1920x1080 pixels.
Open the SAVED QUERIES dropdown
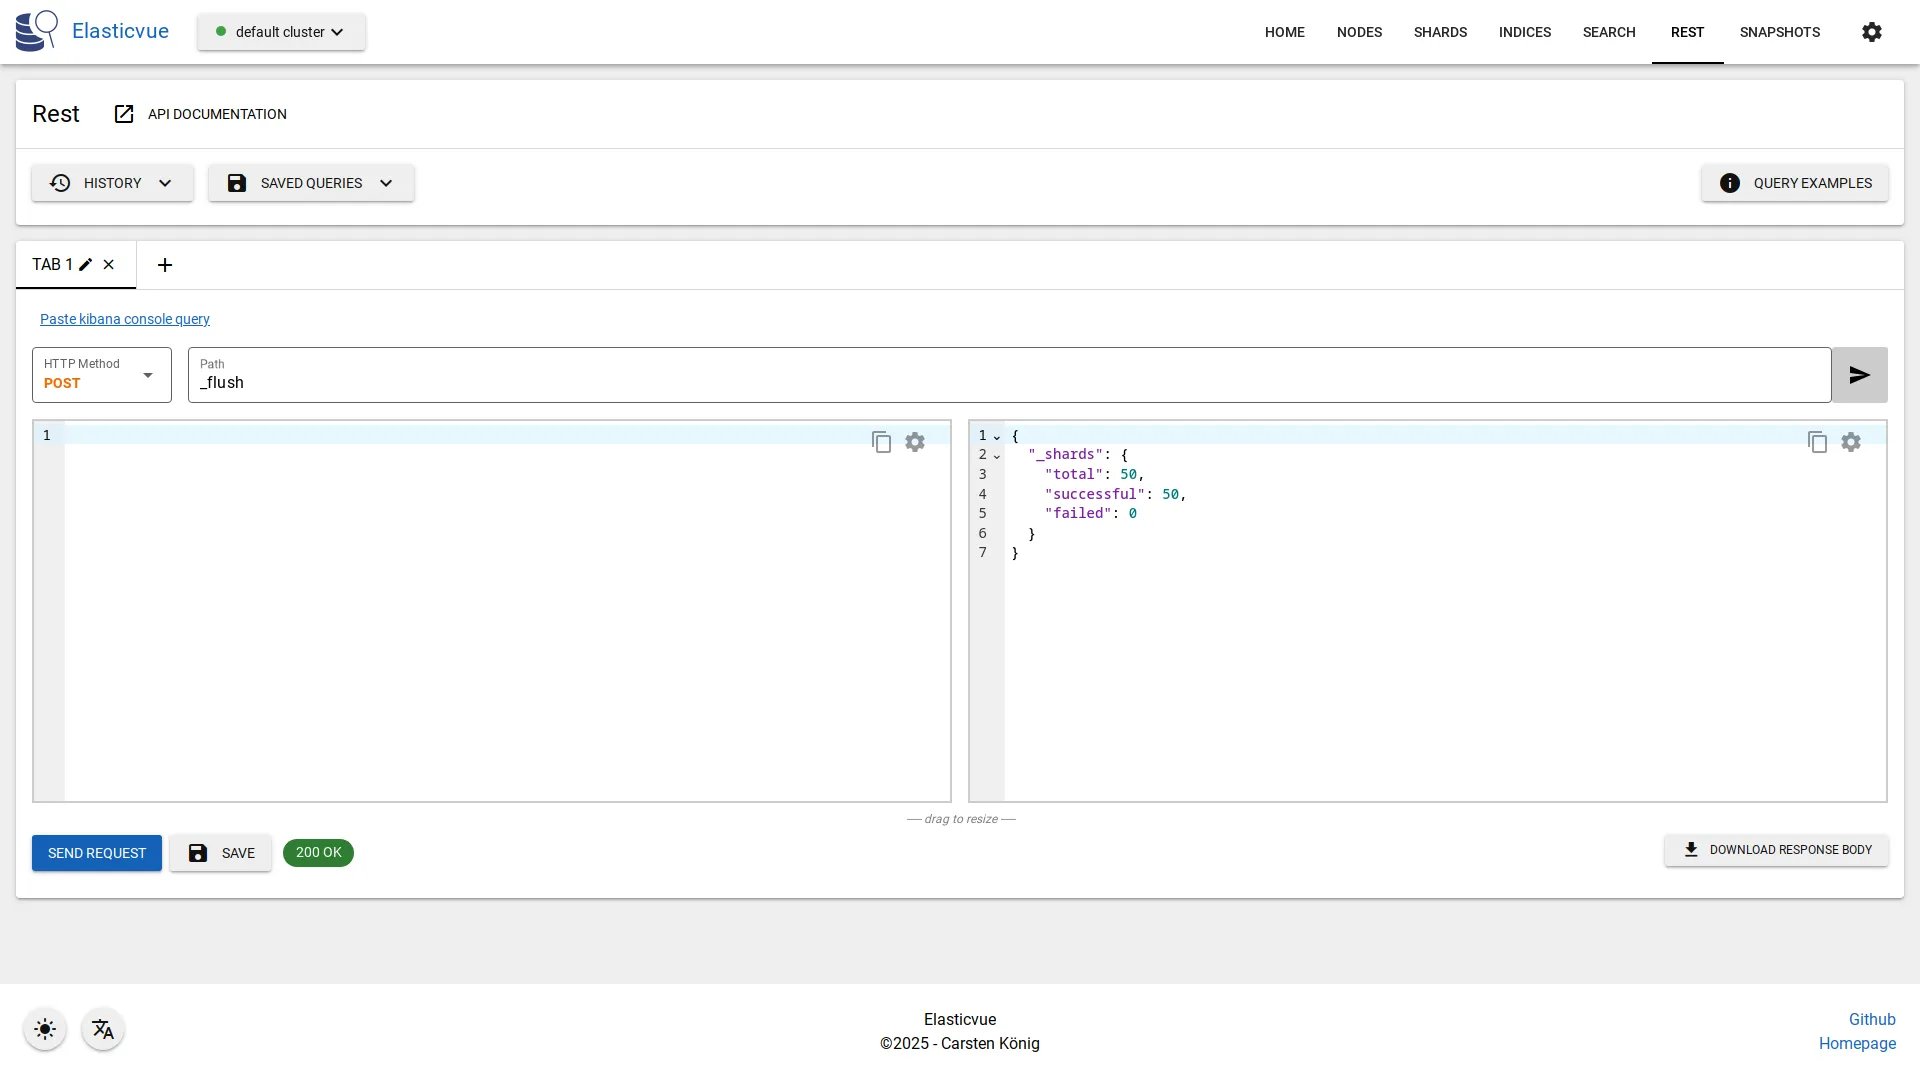(310, 183)
